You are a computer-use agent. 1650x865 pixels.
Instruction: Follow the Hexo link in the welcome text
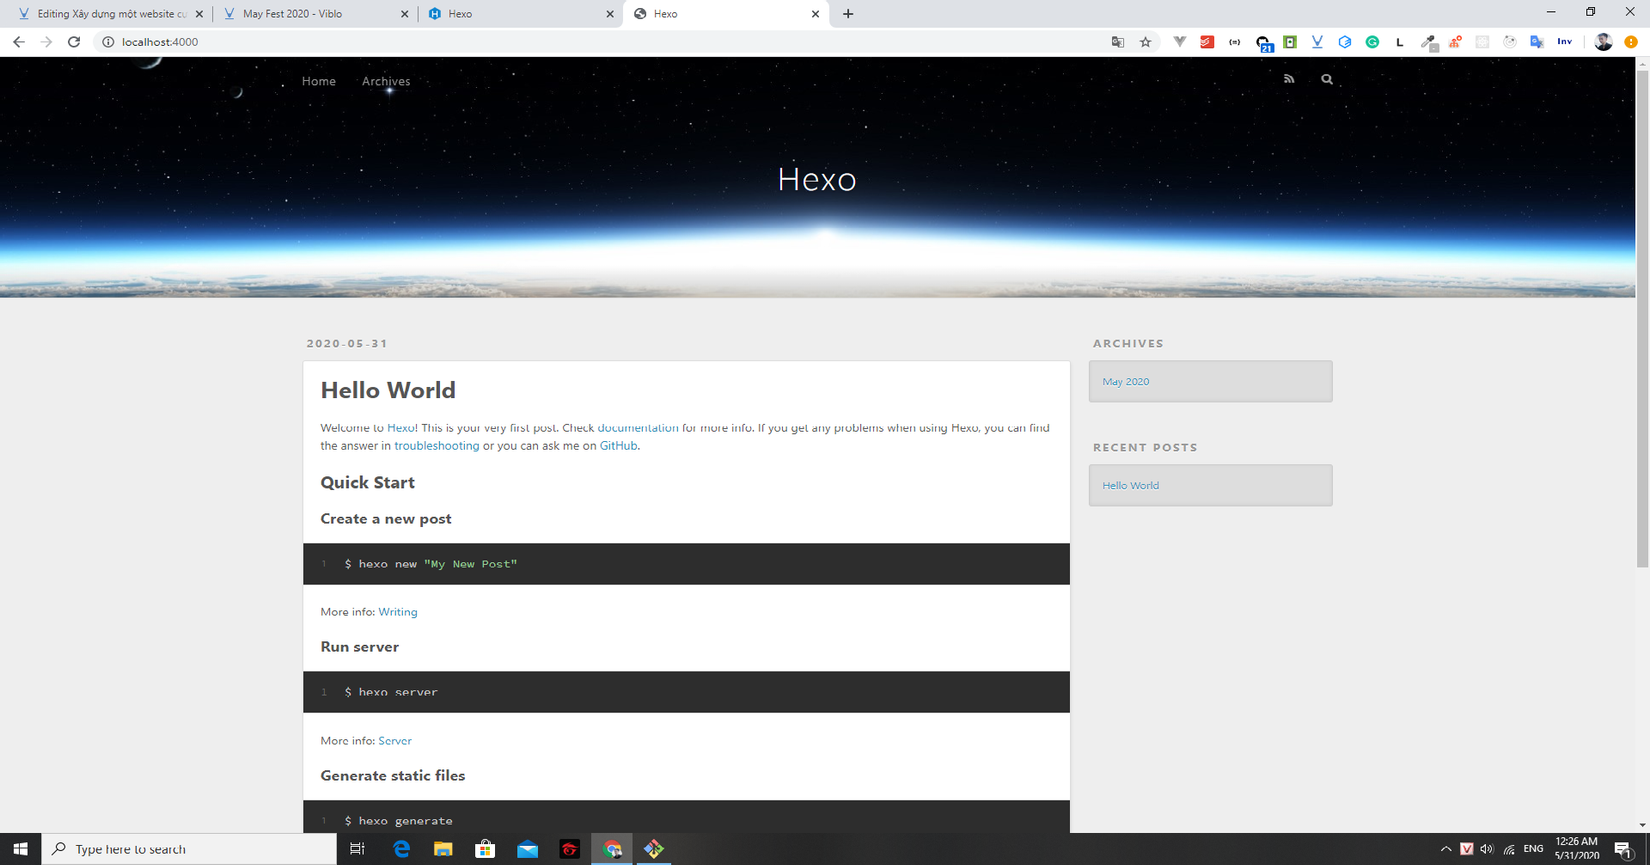pos(401,428)
